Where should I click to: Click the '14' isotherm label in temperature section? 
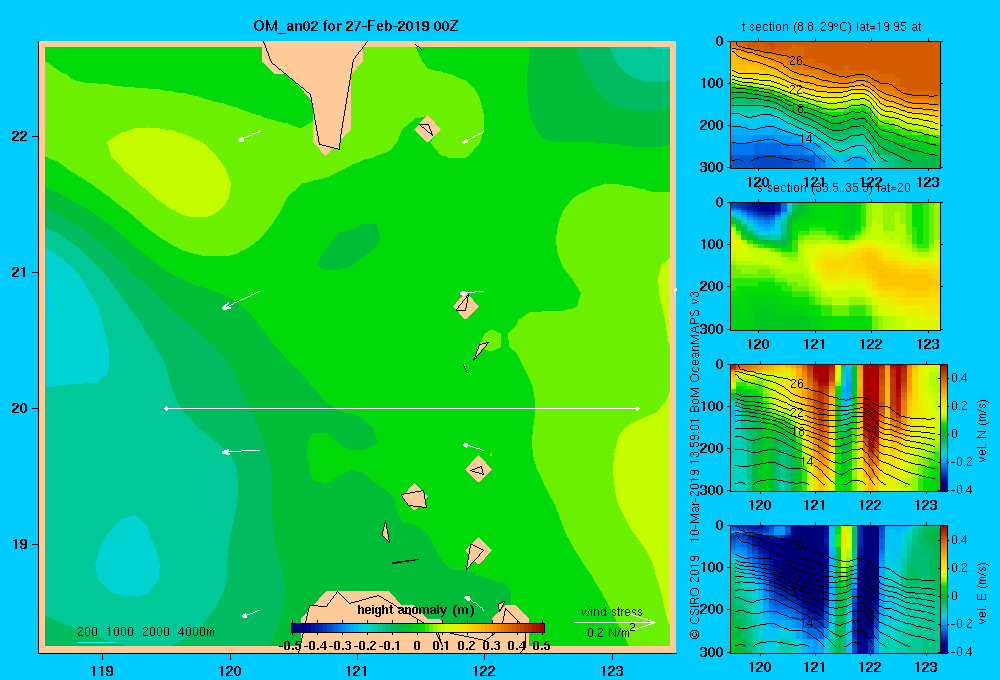click(x=805, y=138)
